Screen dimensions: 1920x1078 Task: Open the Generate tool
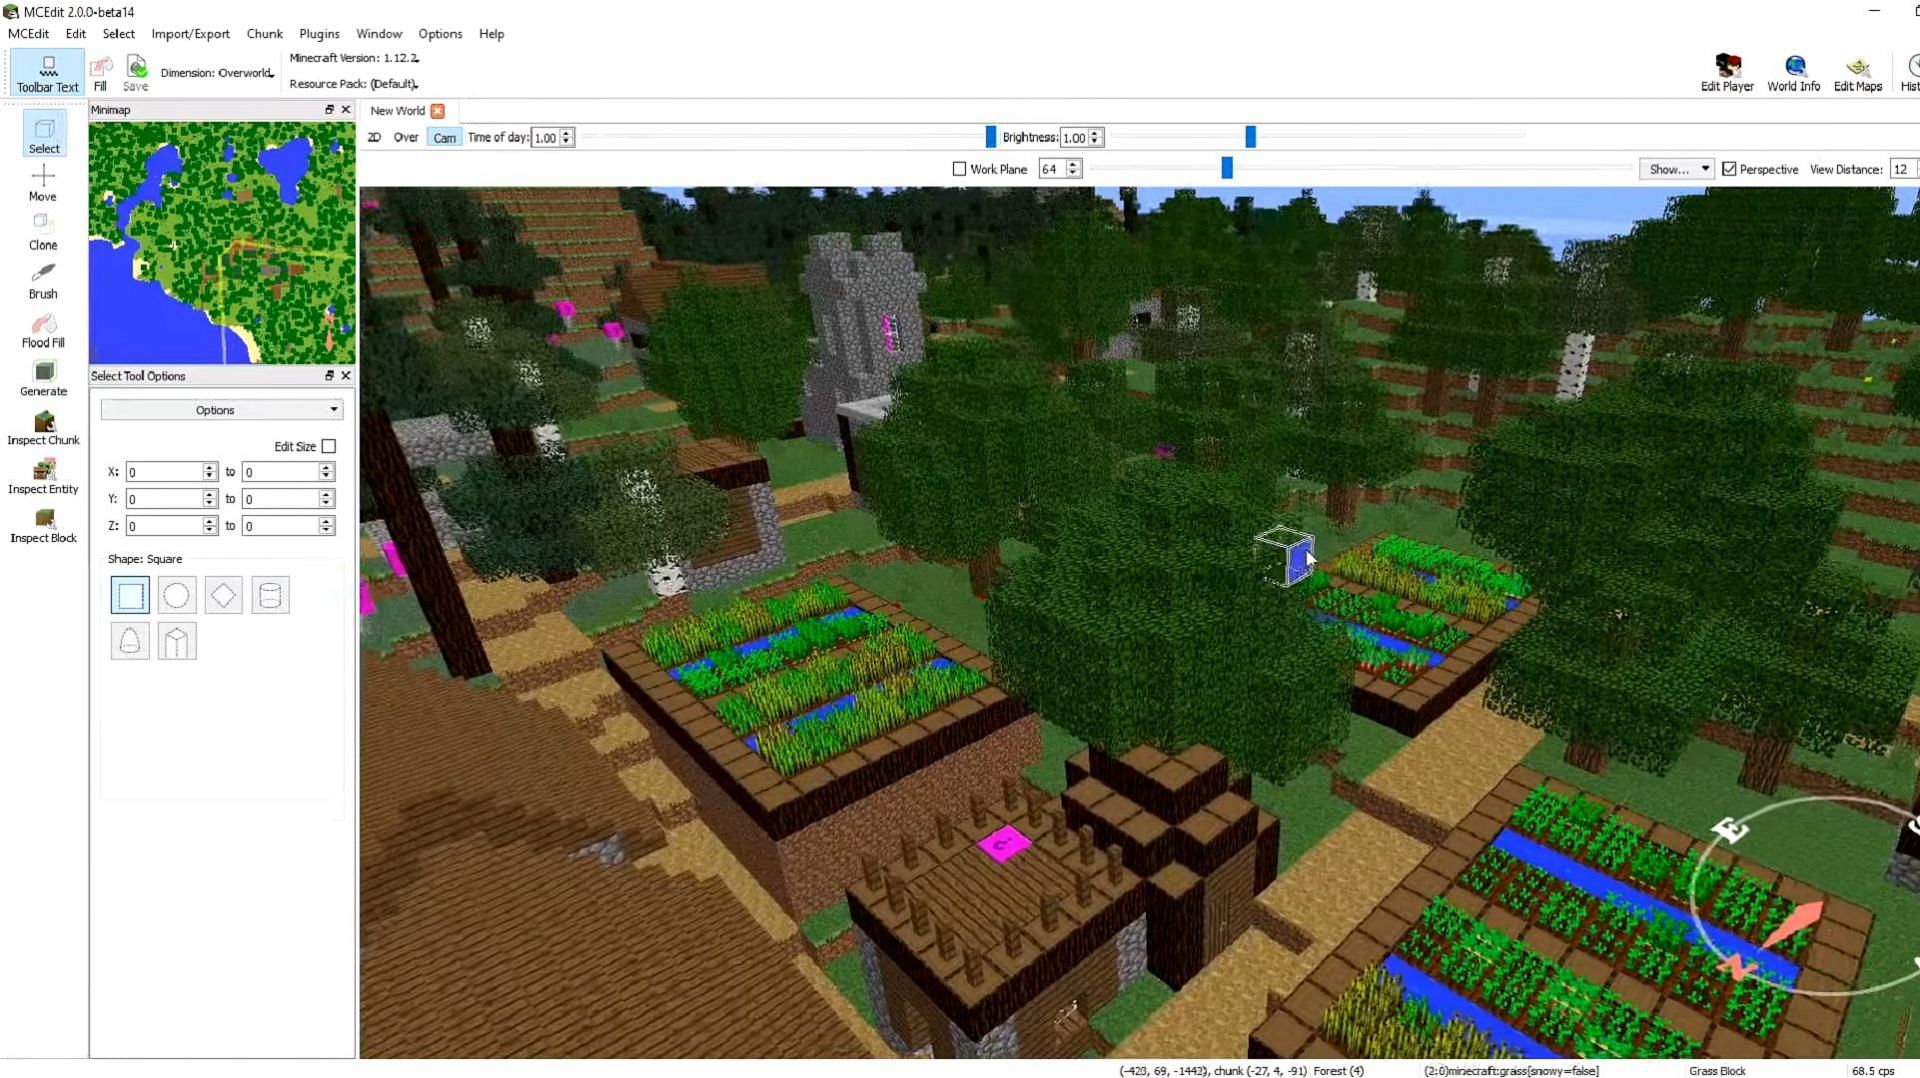43,379
